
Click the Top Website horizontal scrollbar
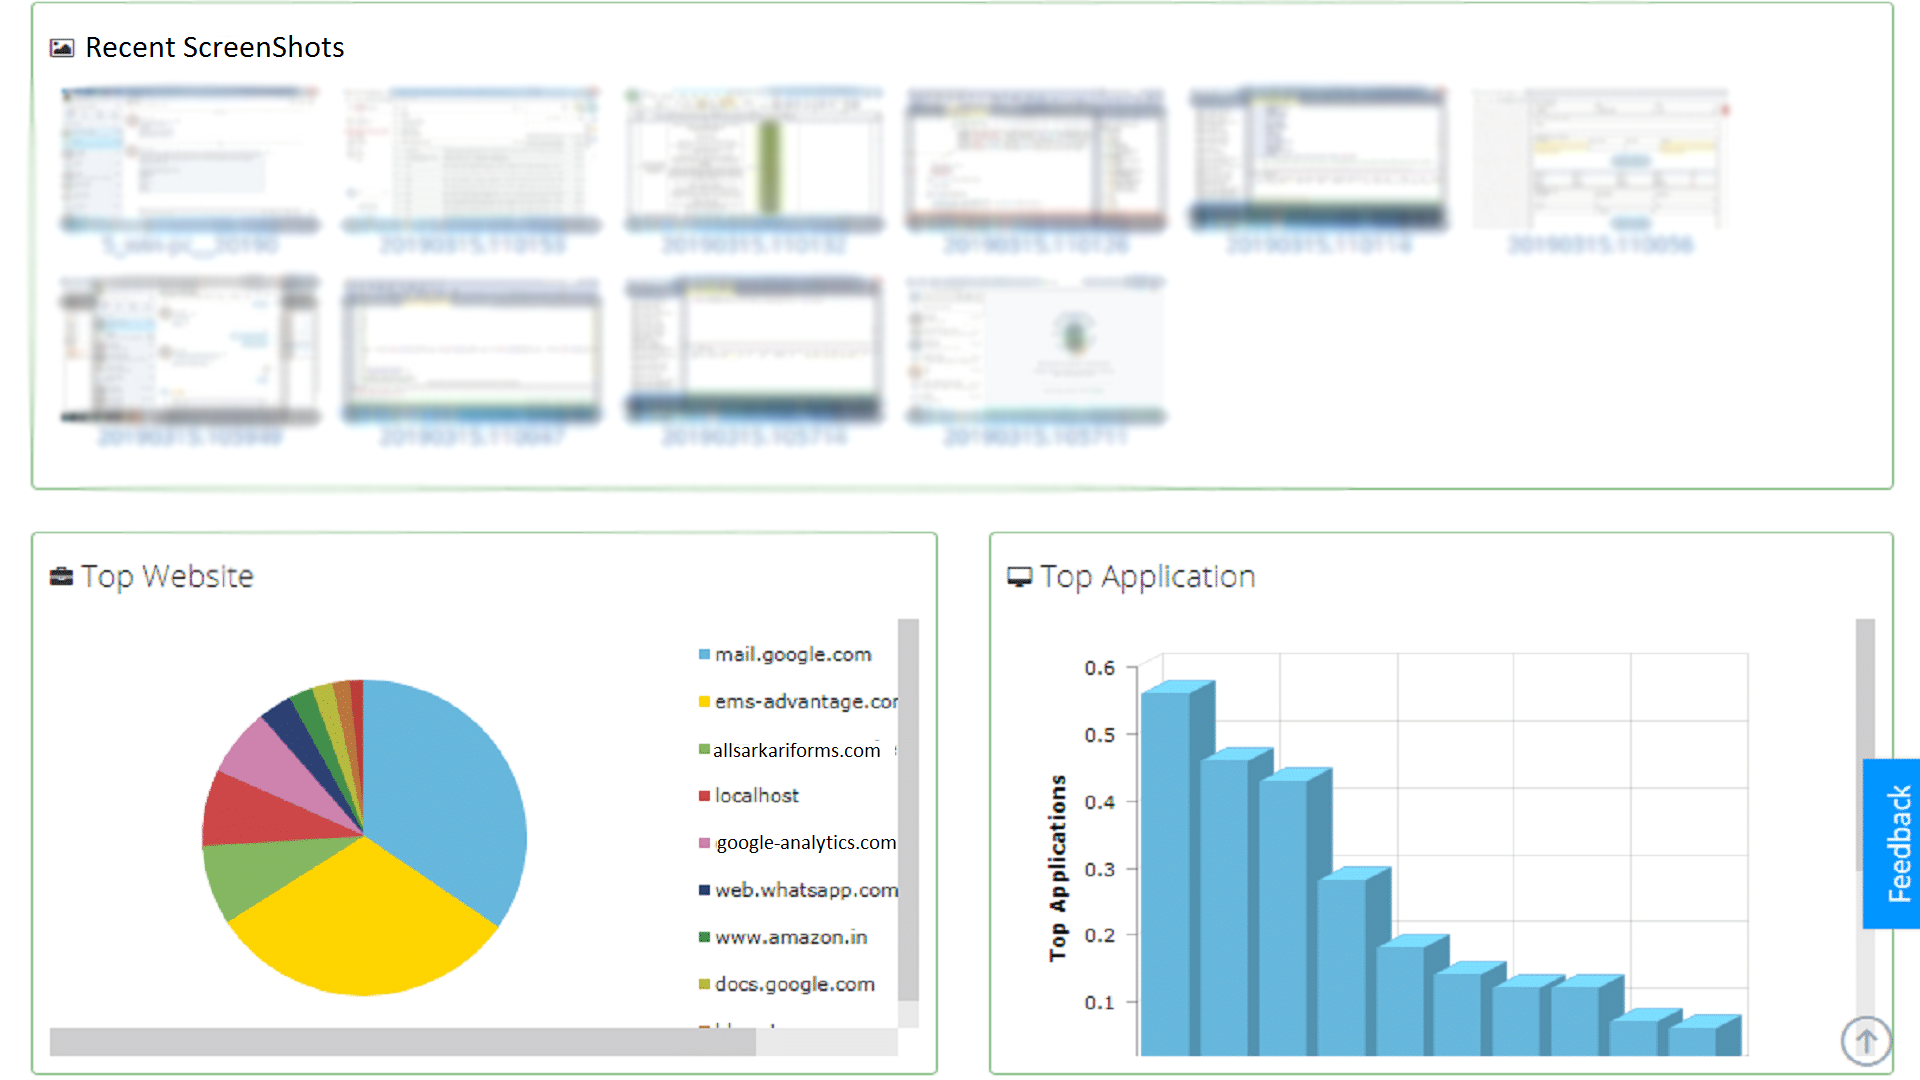[402, 1042]
